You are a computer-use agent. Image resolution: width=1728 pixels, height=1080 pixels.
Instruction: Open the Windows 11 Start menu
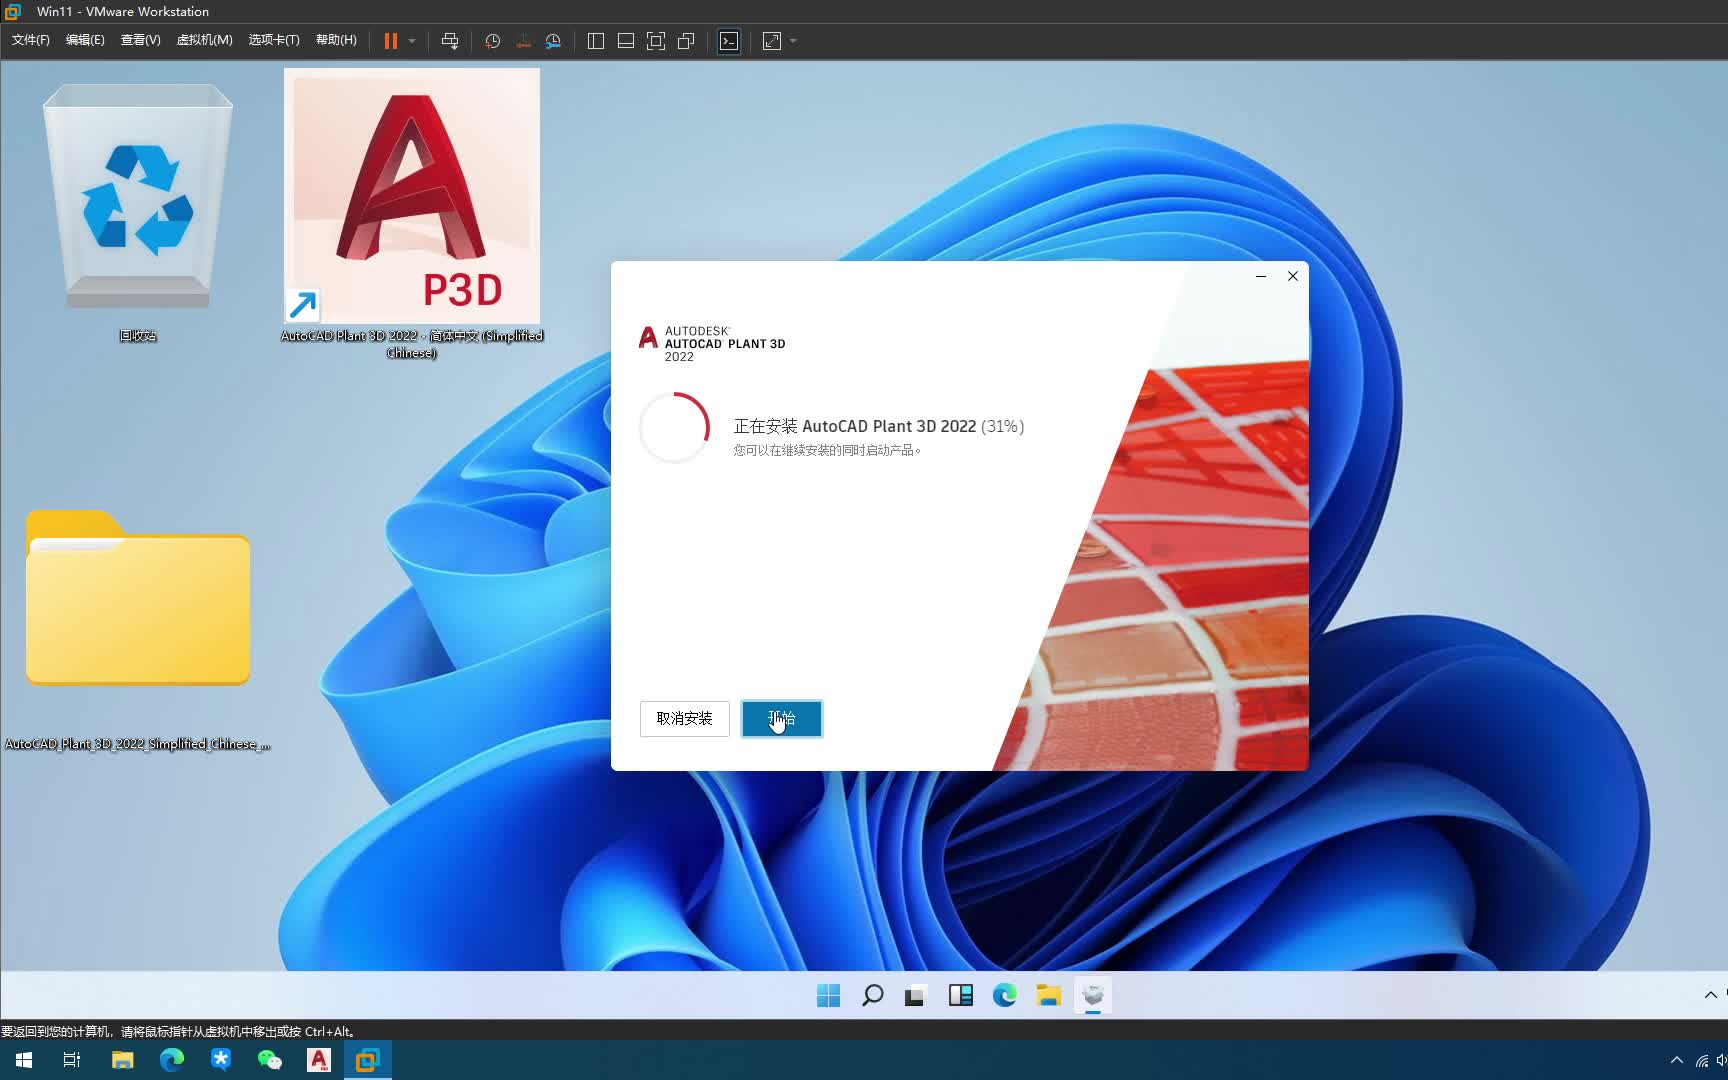[828, 995]
